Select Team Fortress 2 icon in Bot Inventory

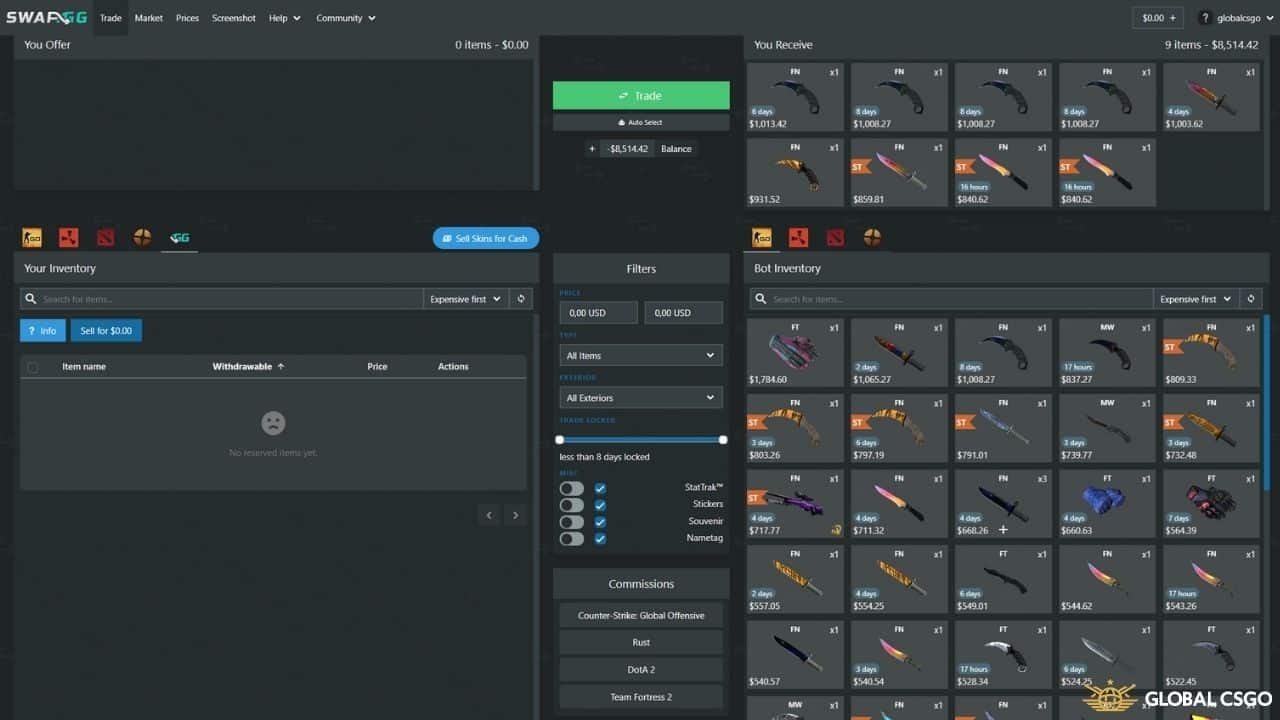(x=873, y=237)
